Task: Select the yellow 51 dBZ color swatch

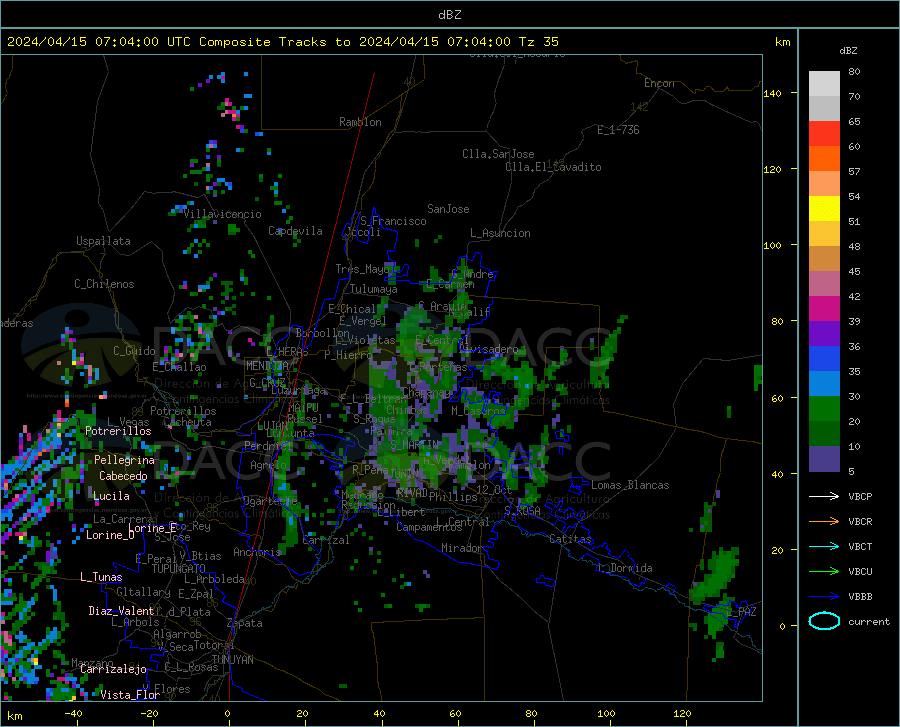Action: (x=824, y=209)
